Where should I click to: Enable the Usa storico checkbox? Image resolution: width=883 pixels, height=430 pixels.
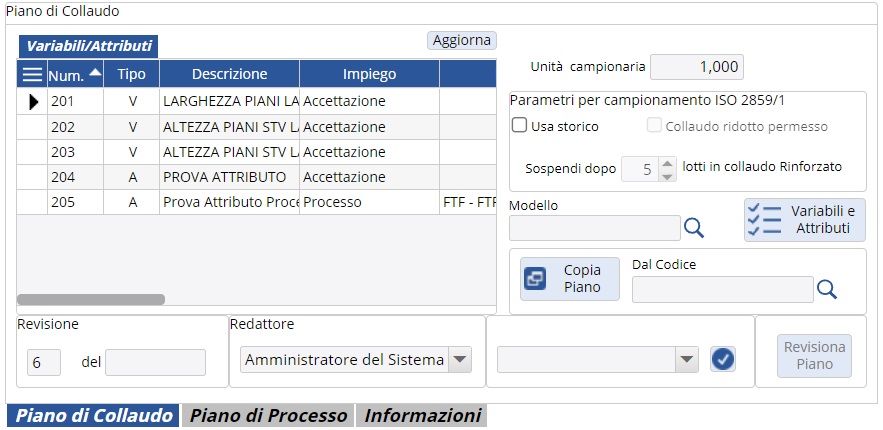point(520,126)
